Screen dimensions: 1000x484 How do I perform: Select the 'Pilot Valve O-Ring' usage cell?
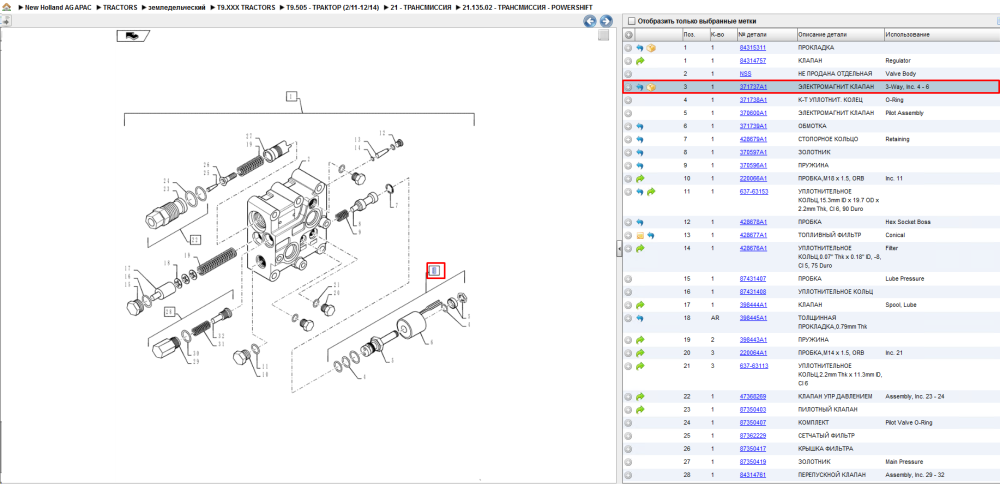pyautogui.click(x=907, y=423)
